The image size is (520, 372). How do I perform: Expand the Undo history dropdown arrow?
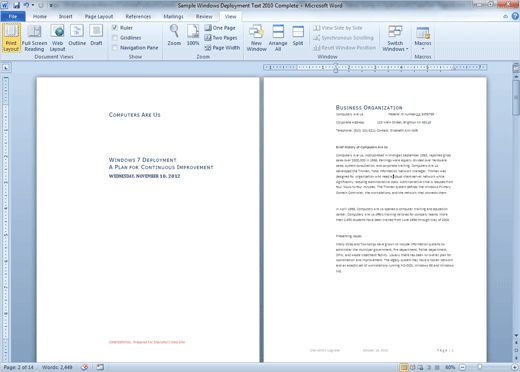coord(33,5)
